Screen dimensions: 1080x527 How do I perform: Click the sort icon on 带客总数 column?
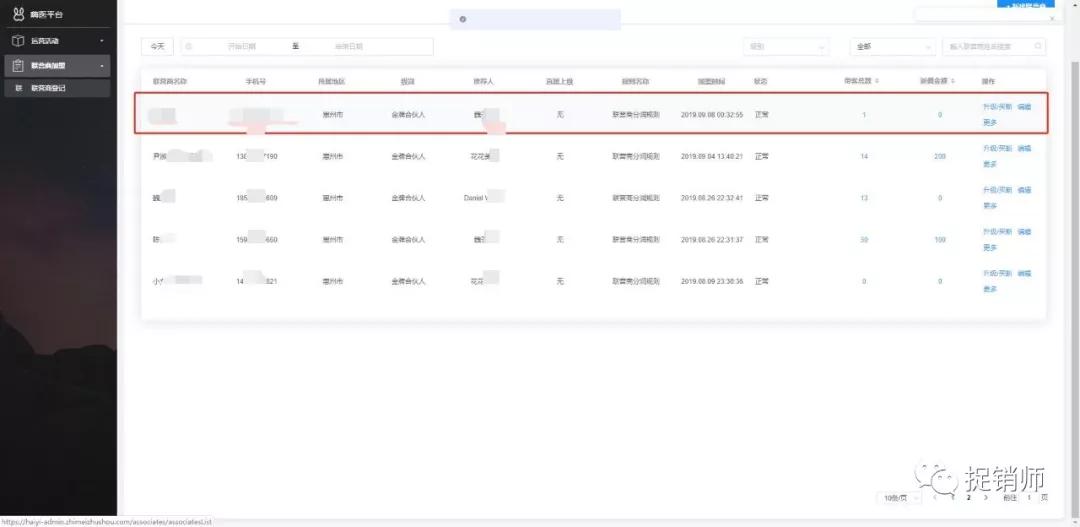(877, 81)
